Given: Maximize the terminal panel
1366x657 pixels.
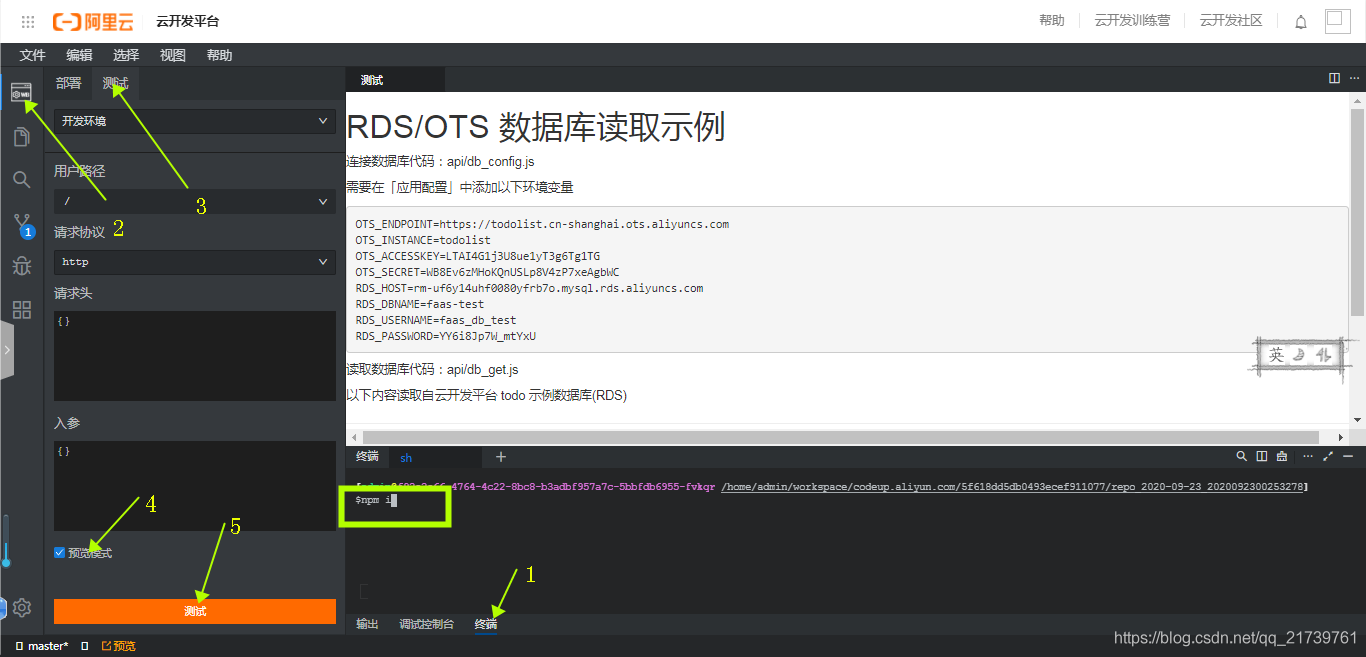Looking at the screenshot, I should click(1329, 456).
